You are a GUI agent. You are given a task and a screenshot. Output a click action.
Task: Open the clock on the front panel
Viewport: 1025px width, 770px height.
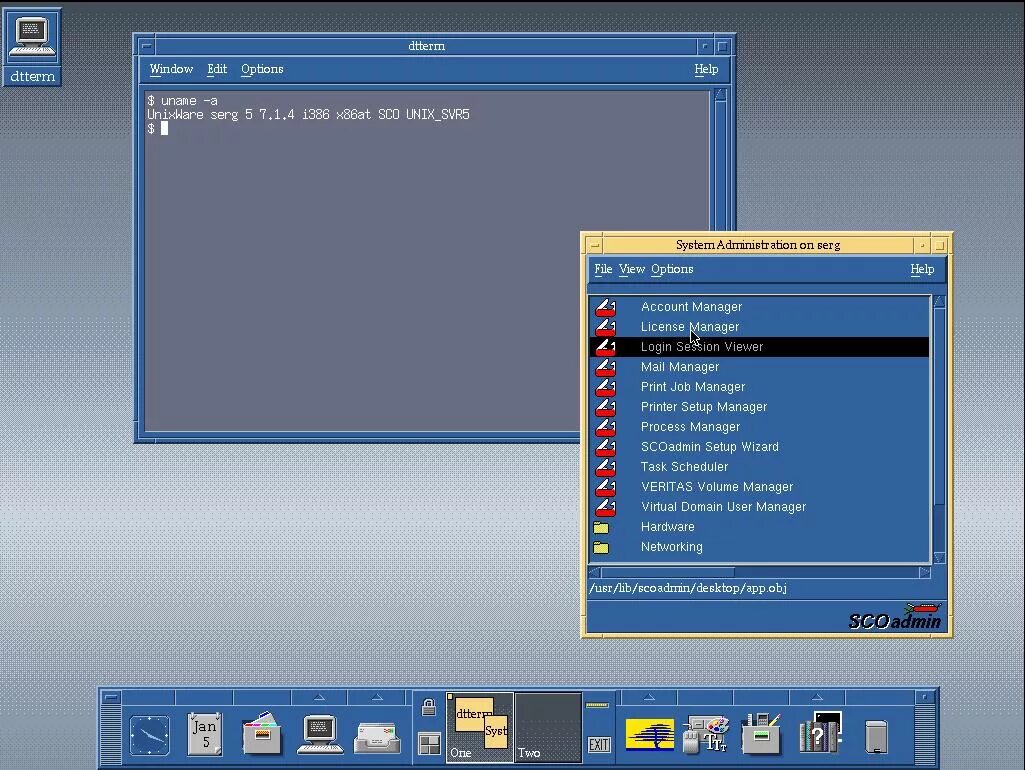click(150, 735)
